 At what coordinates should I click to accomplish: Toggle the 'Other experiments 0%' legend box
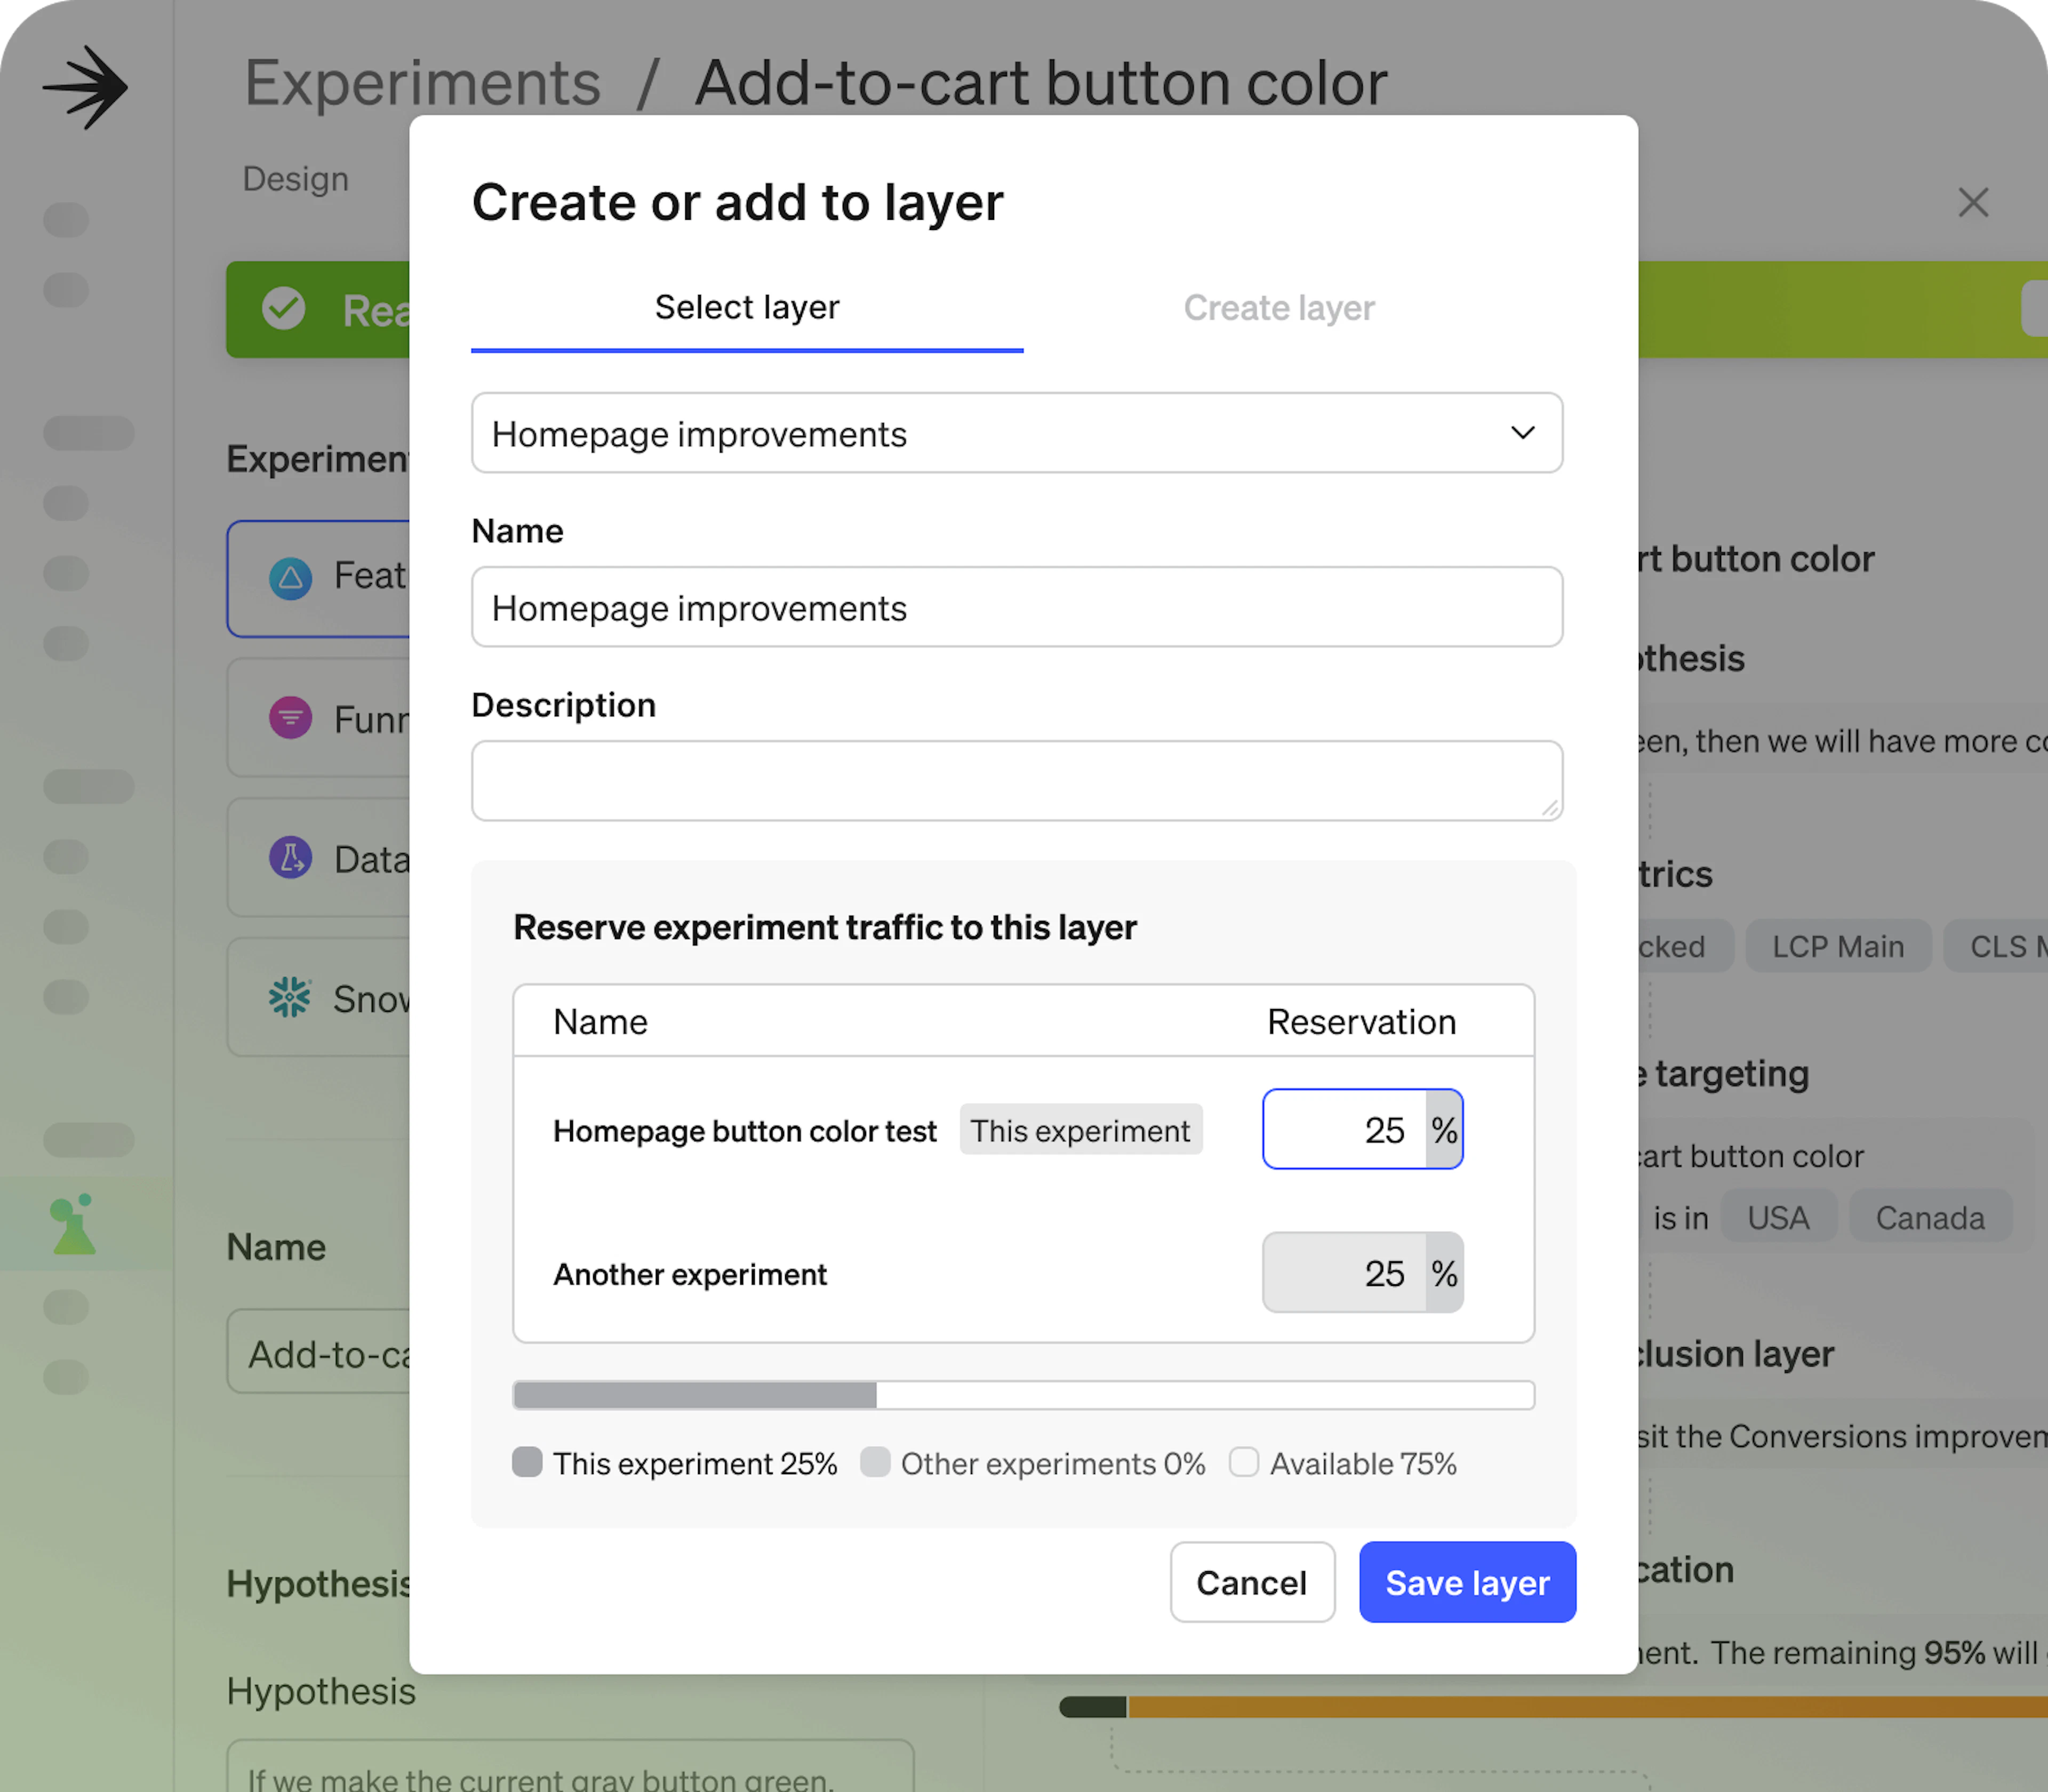point(875,1462)
